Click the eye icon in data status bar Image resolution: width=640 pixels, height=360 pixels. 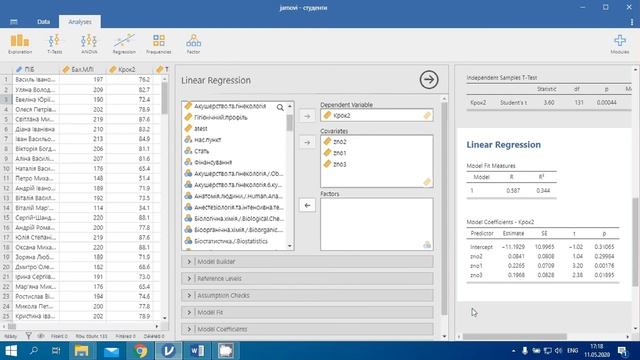41,336
